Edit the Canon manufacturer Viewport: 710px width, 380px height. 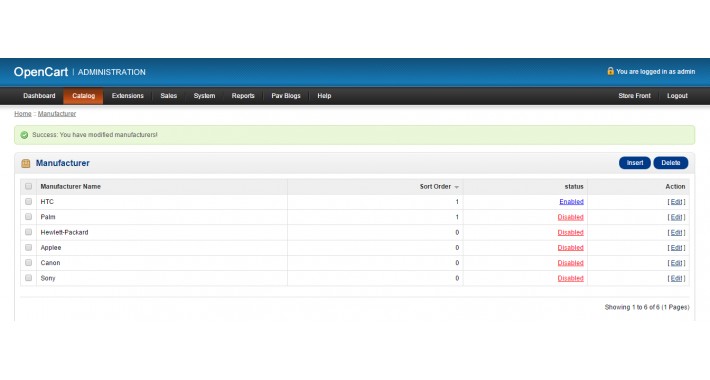[676, 263]
